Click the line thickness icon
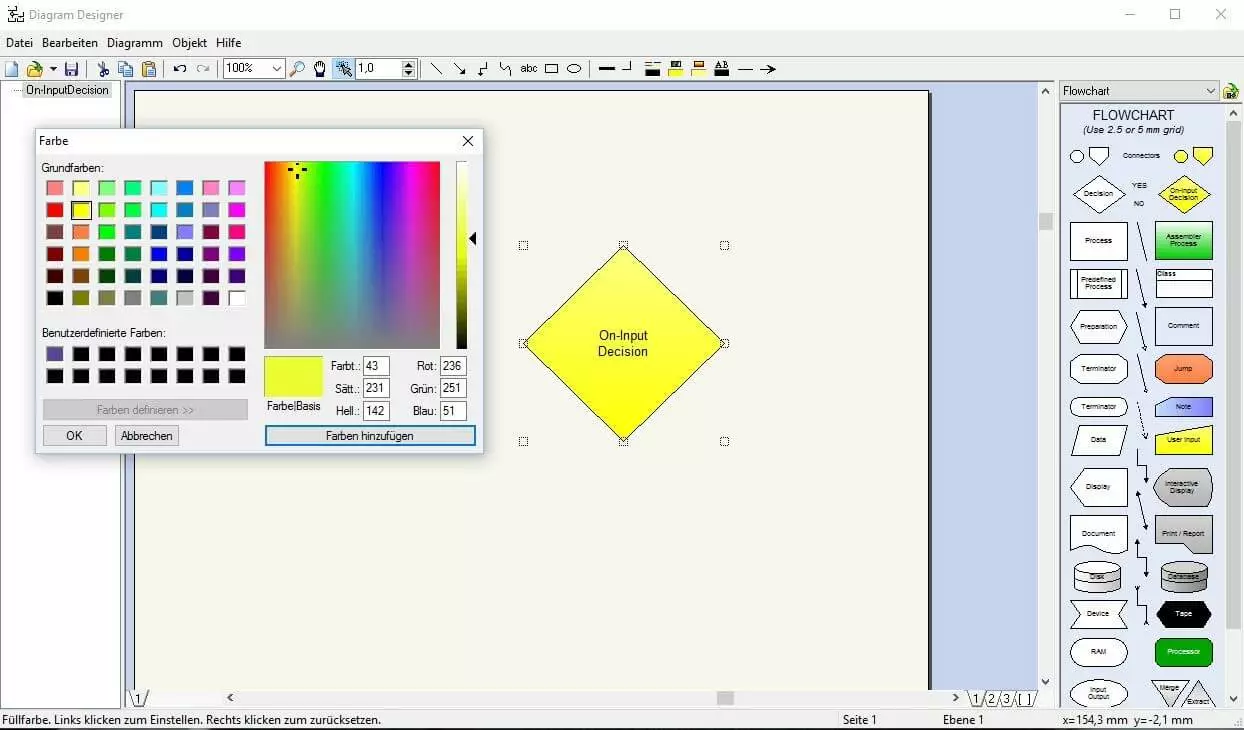 [607, 69]
